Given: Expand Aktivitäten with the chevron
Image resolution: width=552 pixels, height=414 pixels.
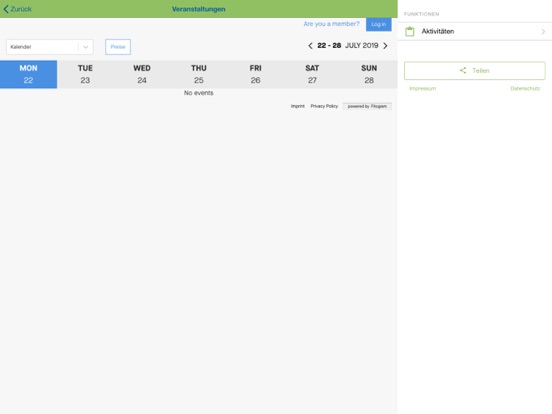Looking at the screenshot, I should click(543, 32).
